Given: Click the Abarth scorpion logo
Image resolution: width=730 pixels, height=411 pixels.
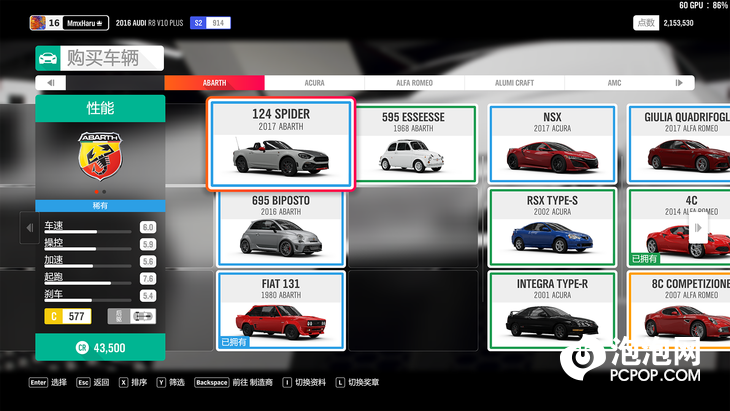Looking at the screenshot, I should pyautogui.click(x=100, y=156).
